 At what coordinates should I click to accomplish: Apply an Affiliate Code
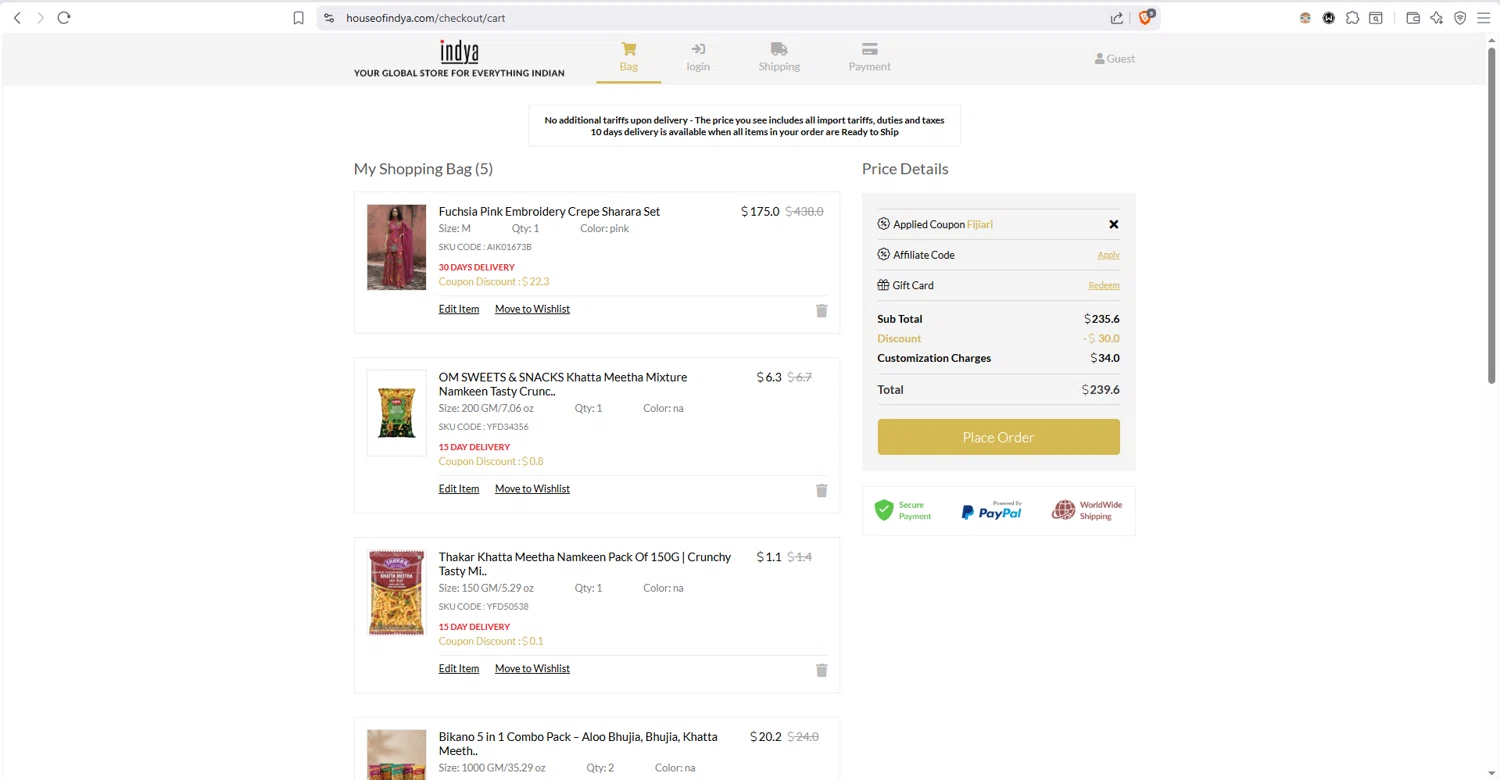click(1108, 255)
